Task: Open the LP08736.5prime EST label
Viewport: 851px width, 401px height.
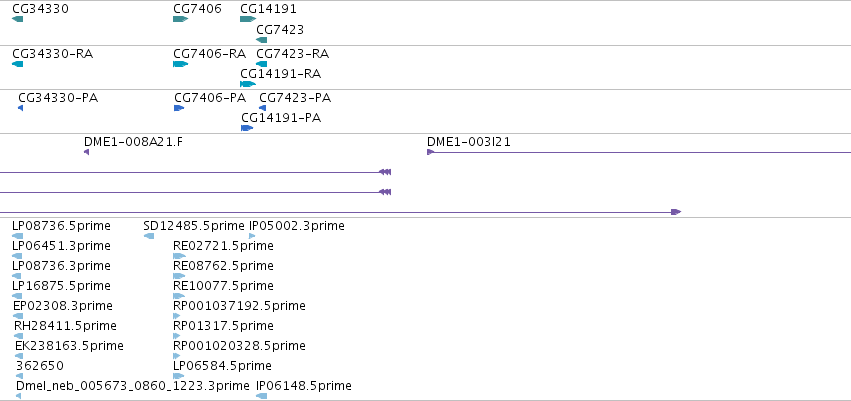Action: 61,226
